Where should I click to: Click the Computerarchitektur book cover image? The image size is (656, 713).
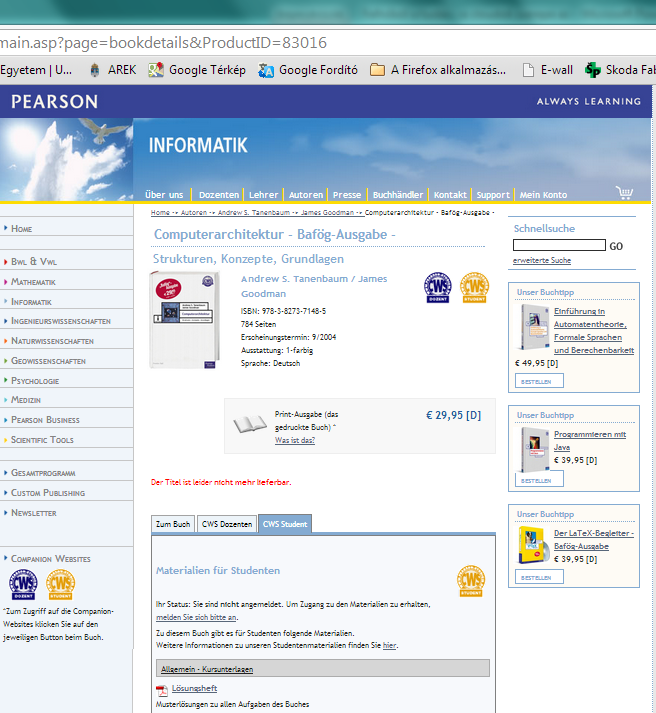point(185,320)
